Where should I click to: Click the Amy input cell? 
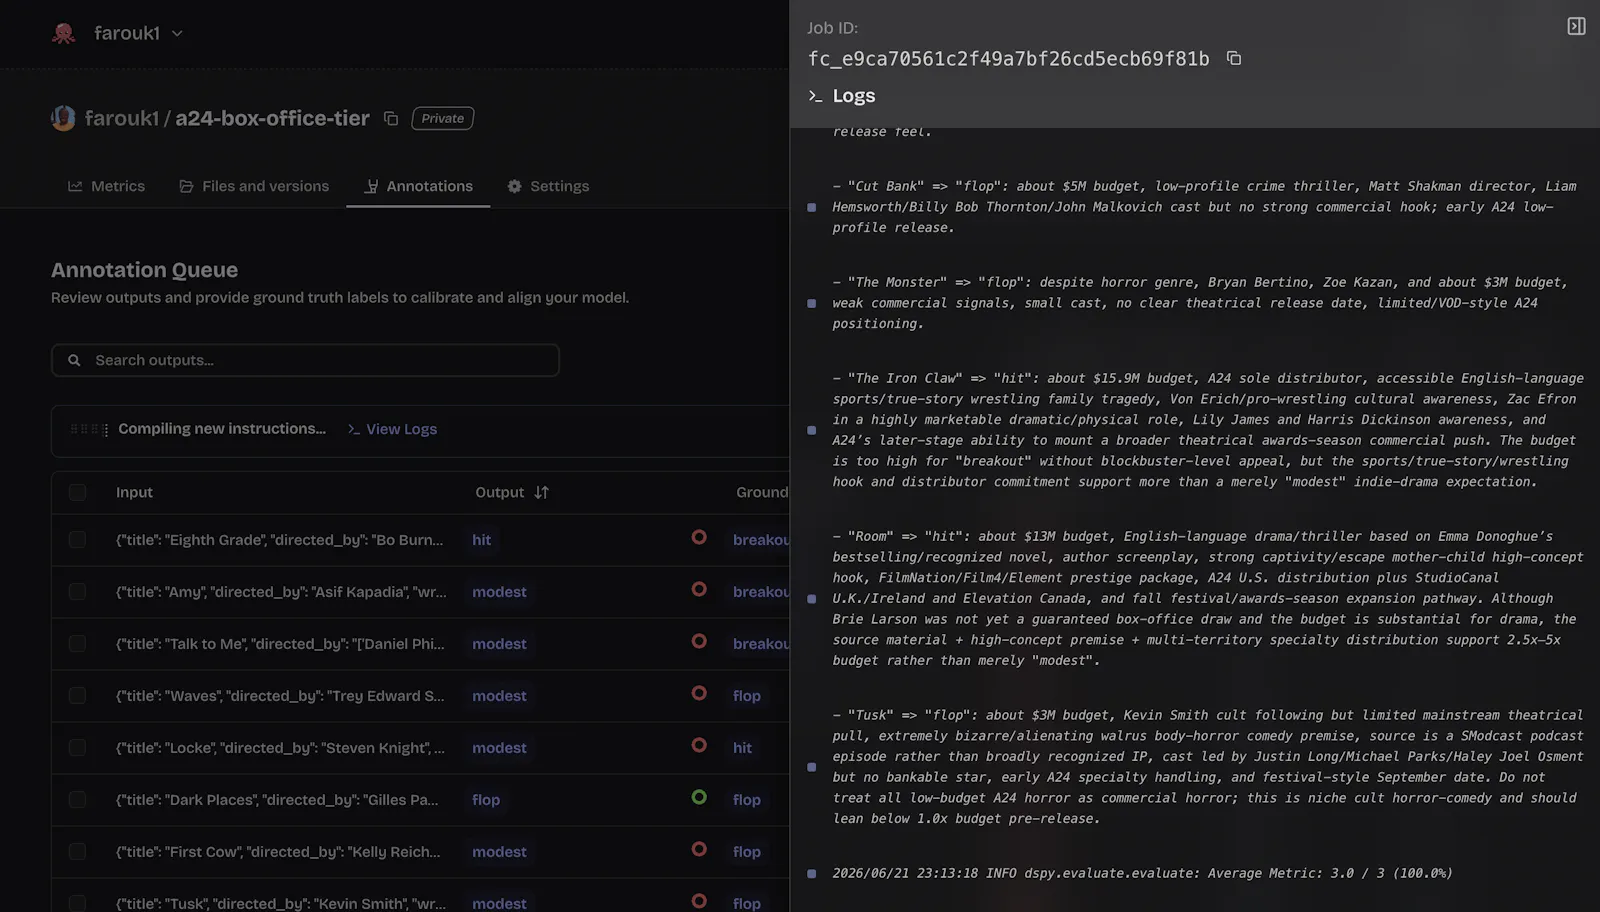click(281, 592)
